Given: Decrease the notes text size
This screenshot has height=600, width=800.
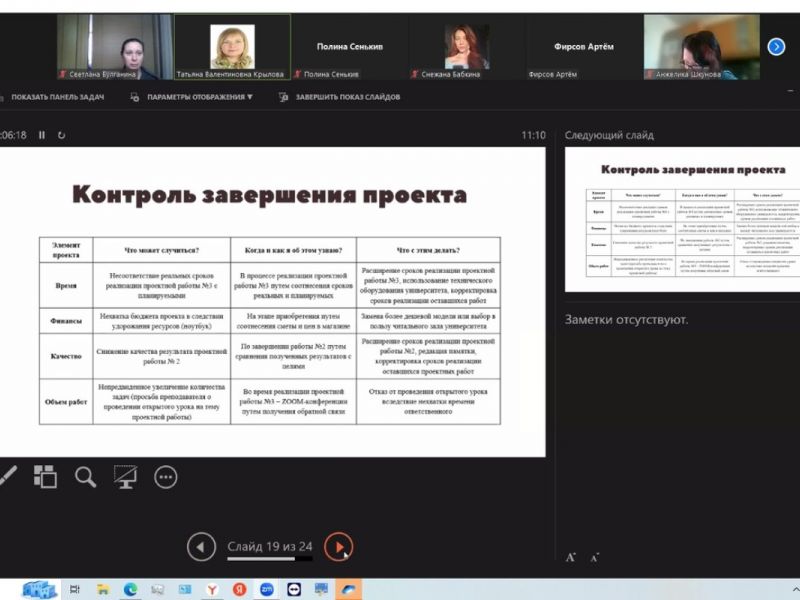Looking at the screenshot, I should coord(595,557).
